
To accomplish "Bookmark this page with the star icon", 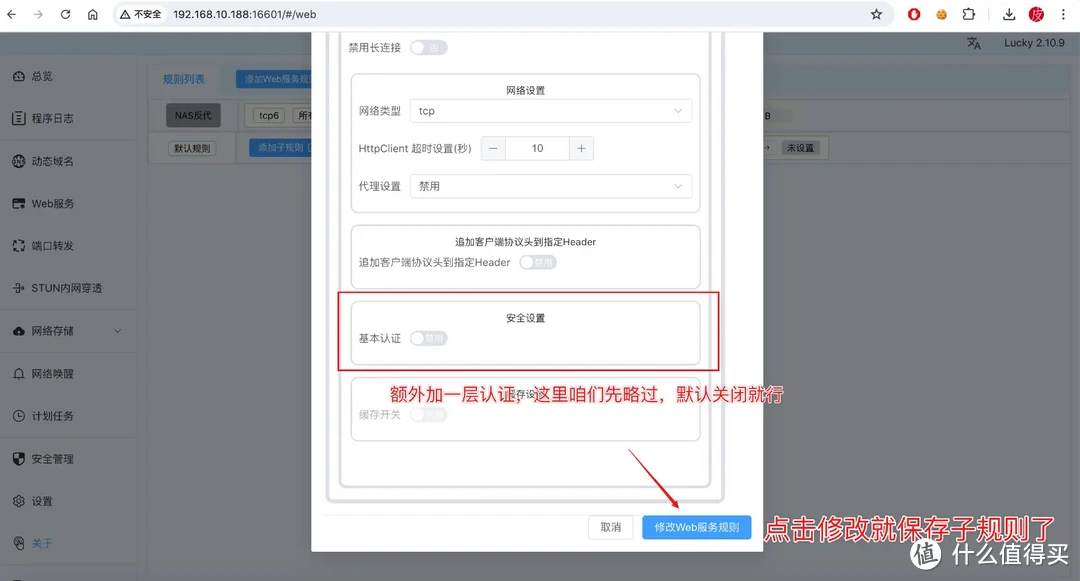I will (876, 14).
